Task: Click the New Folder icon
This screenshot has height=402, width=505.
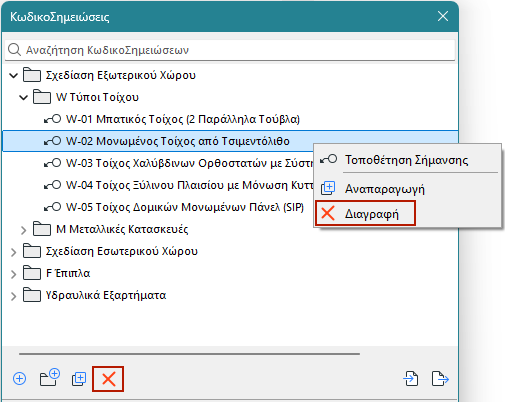Action: pos(50,377)
